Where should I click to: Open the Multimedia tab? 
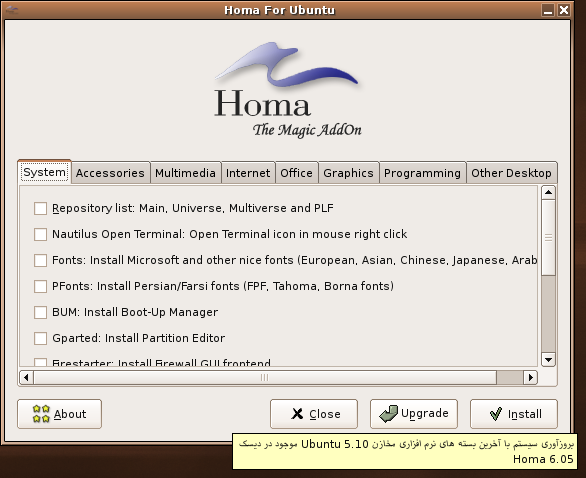(185, 173)
